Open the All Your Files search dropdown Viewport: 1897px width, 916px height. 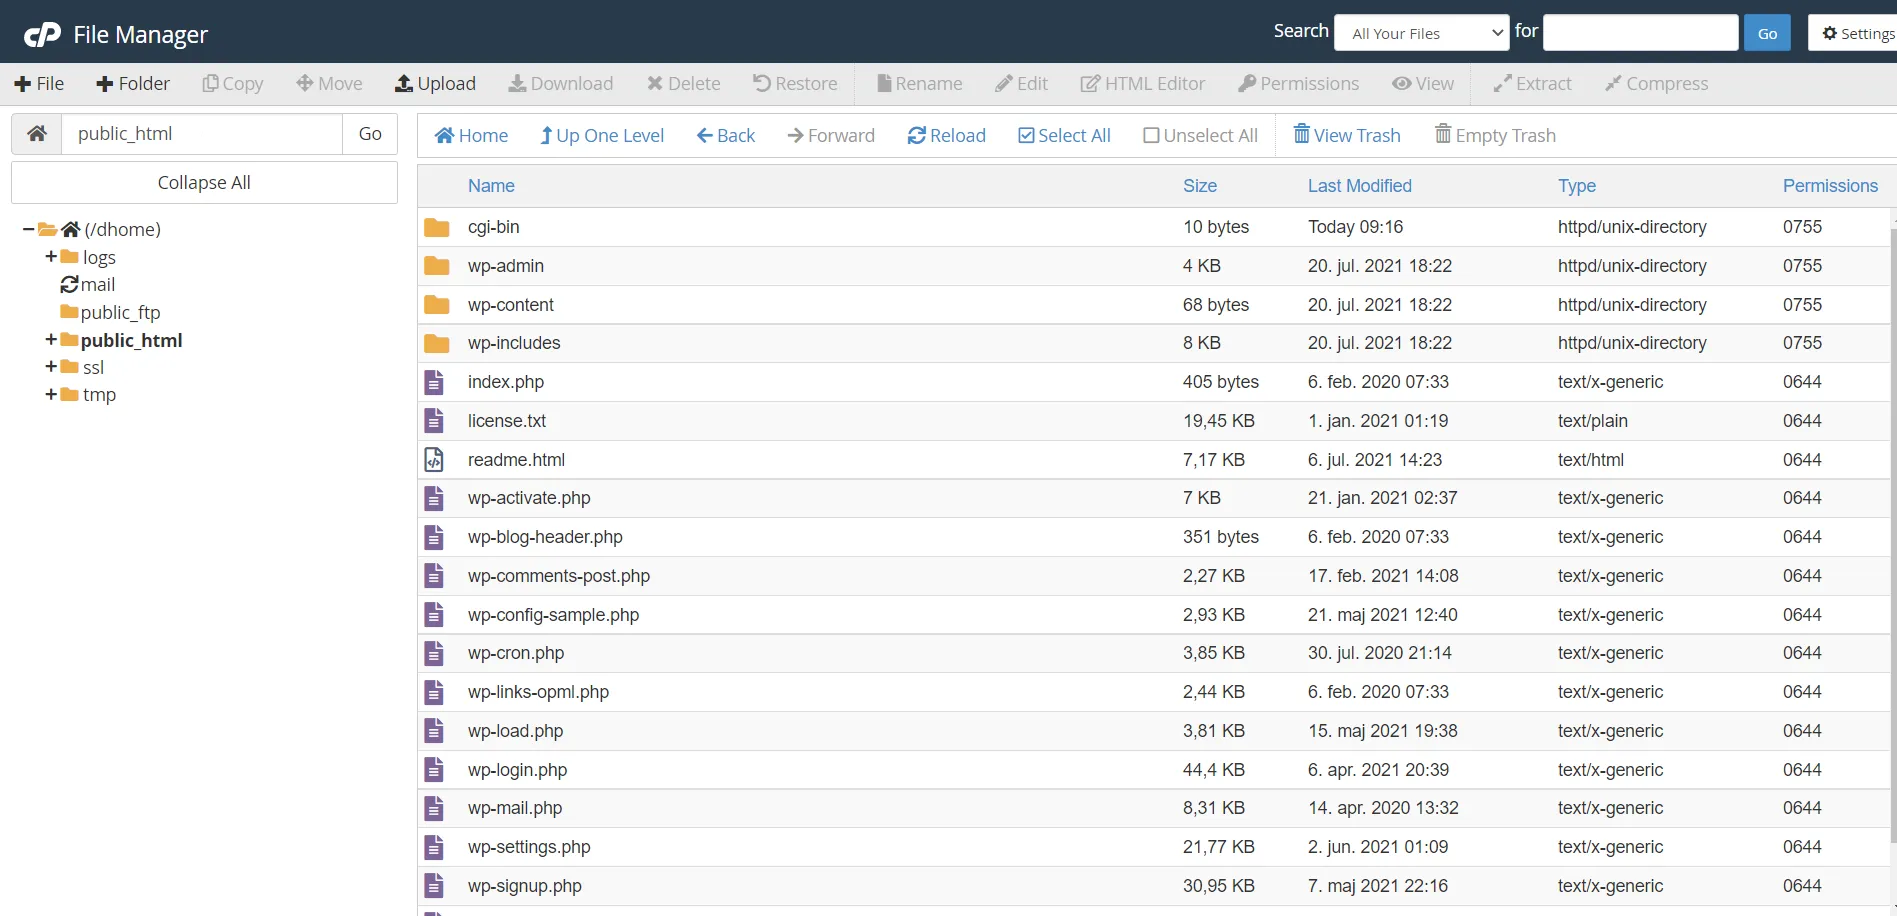[x=1422, y=33]
